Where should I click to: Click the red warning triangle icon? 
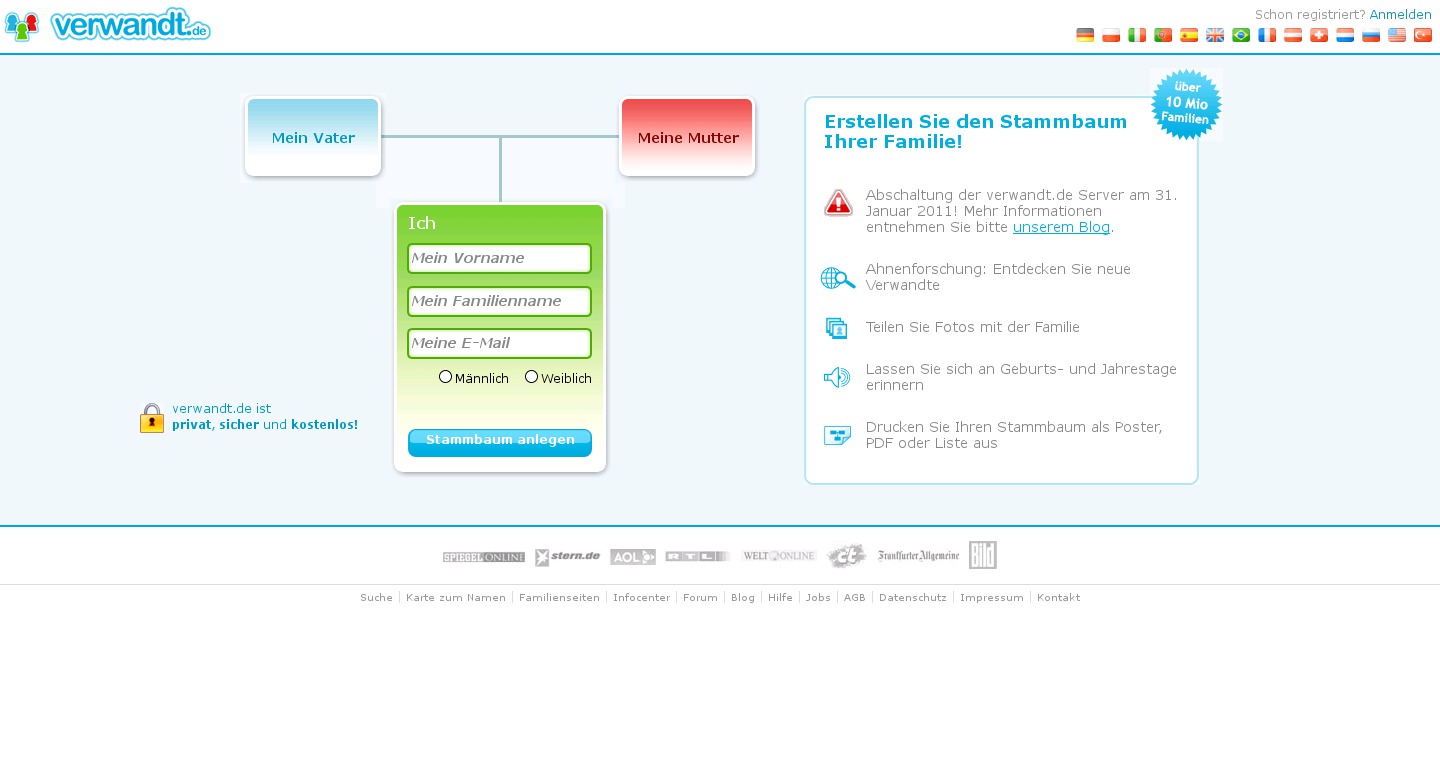point(839,203)
